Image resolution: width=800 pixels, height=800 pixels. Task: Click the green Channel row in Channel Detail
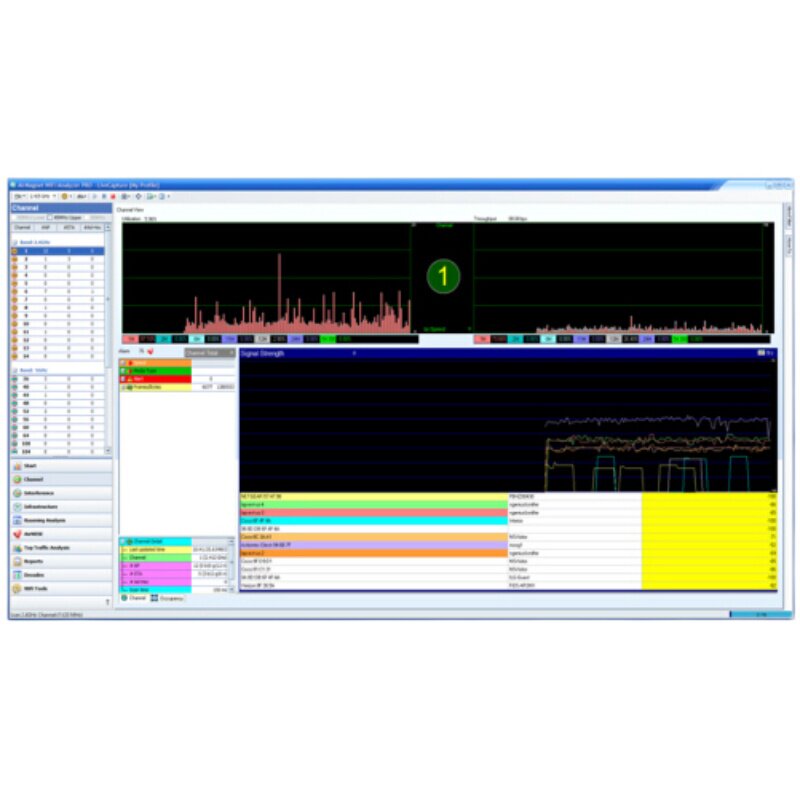point(174,558)
